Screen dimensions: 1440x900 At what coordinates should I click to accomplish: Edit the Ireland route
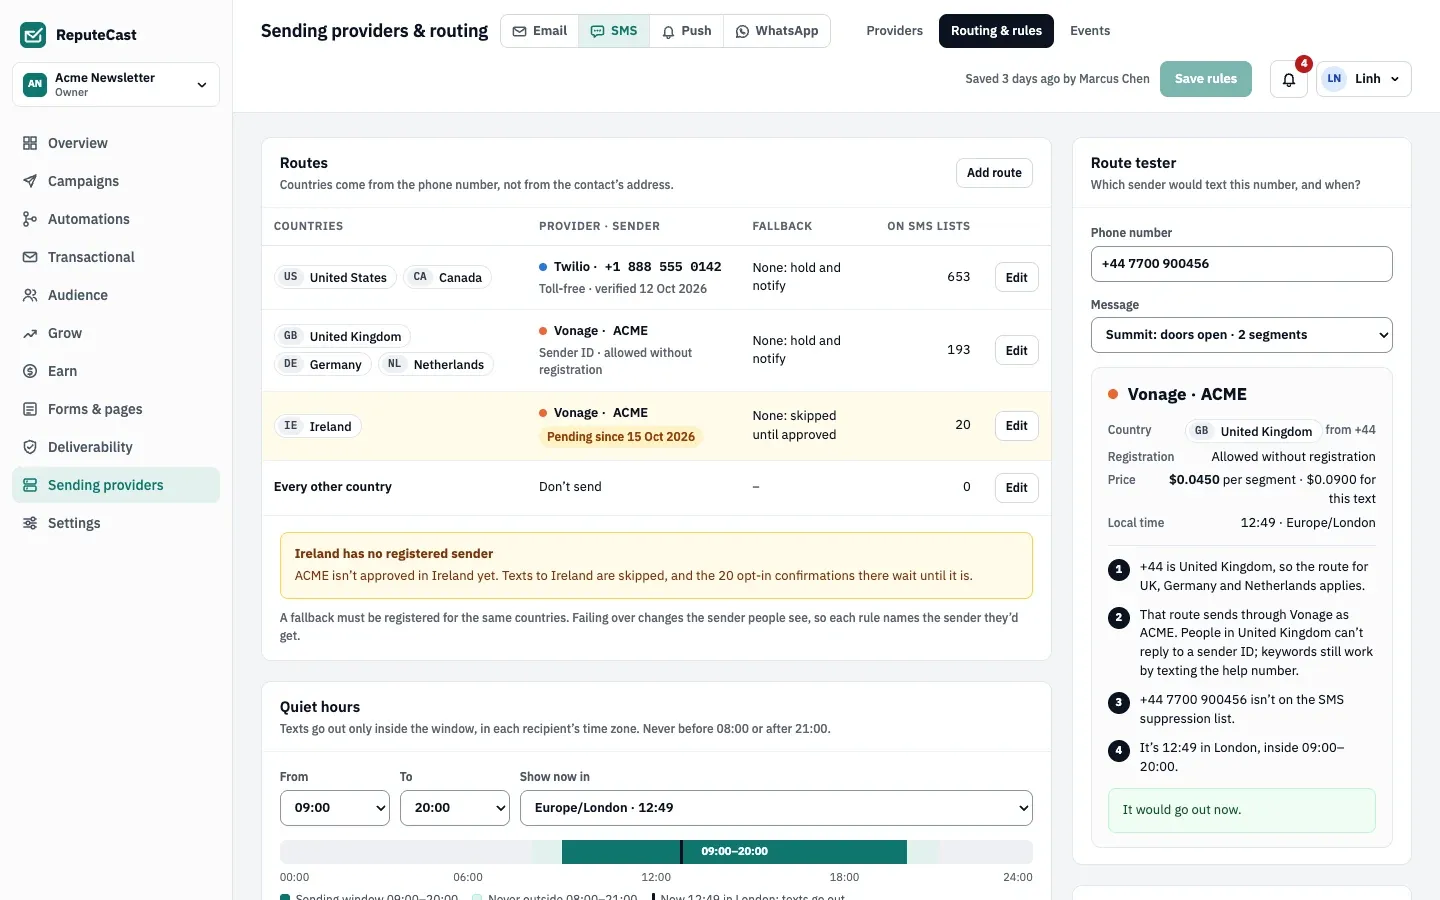[1017, 426]
